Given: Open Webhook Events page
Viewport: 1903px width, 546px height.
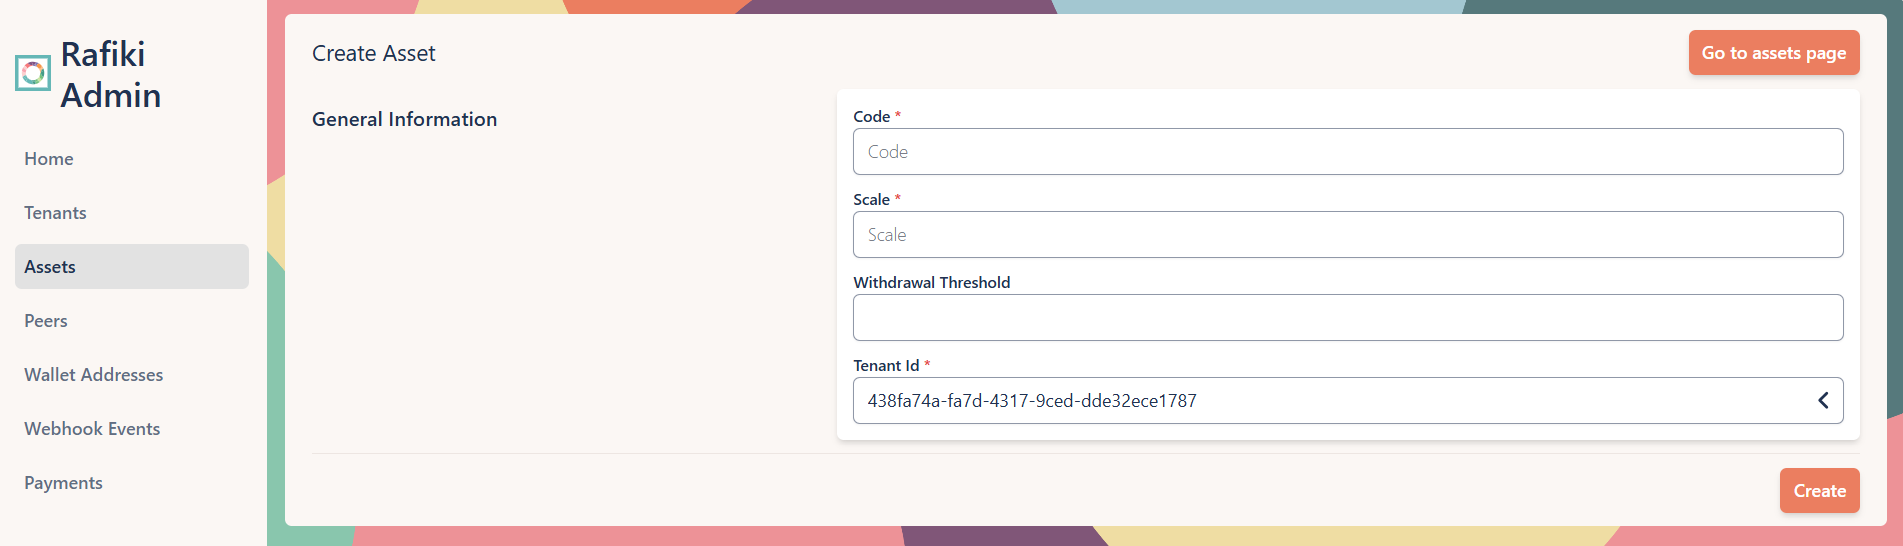Looking at the screenshot, I should [x=92, y=429].
